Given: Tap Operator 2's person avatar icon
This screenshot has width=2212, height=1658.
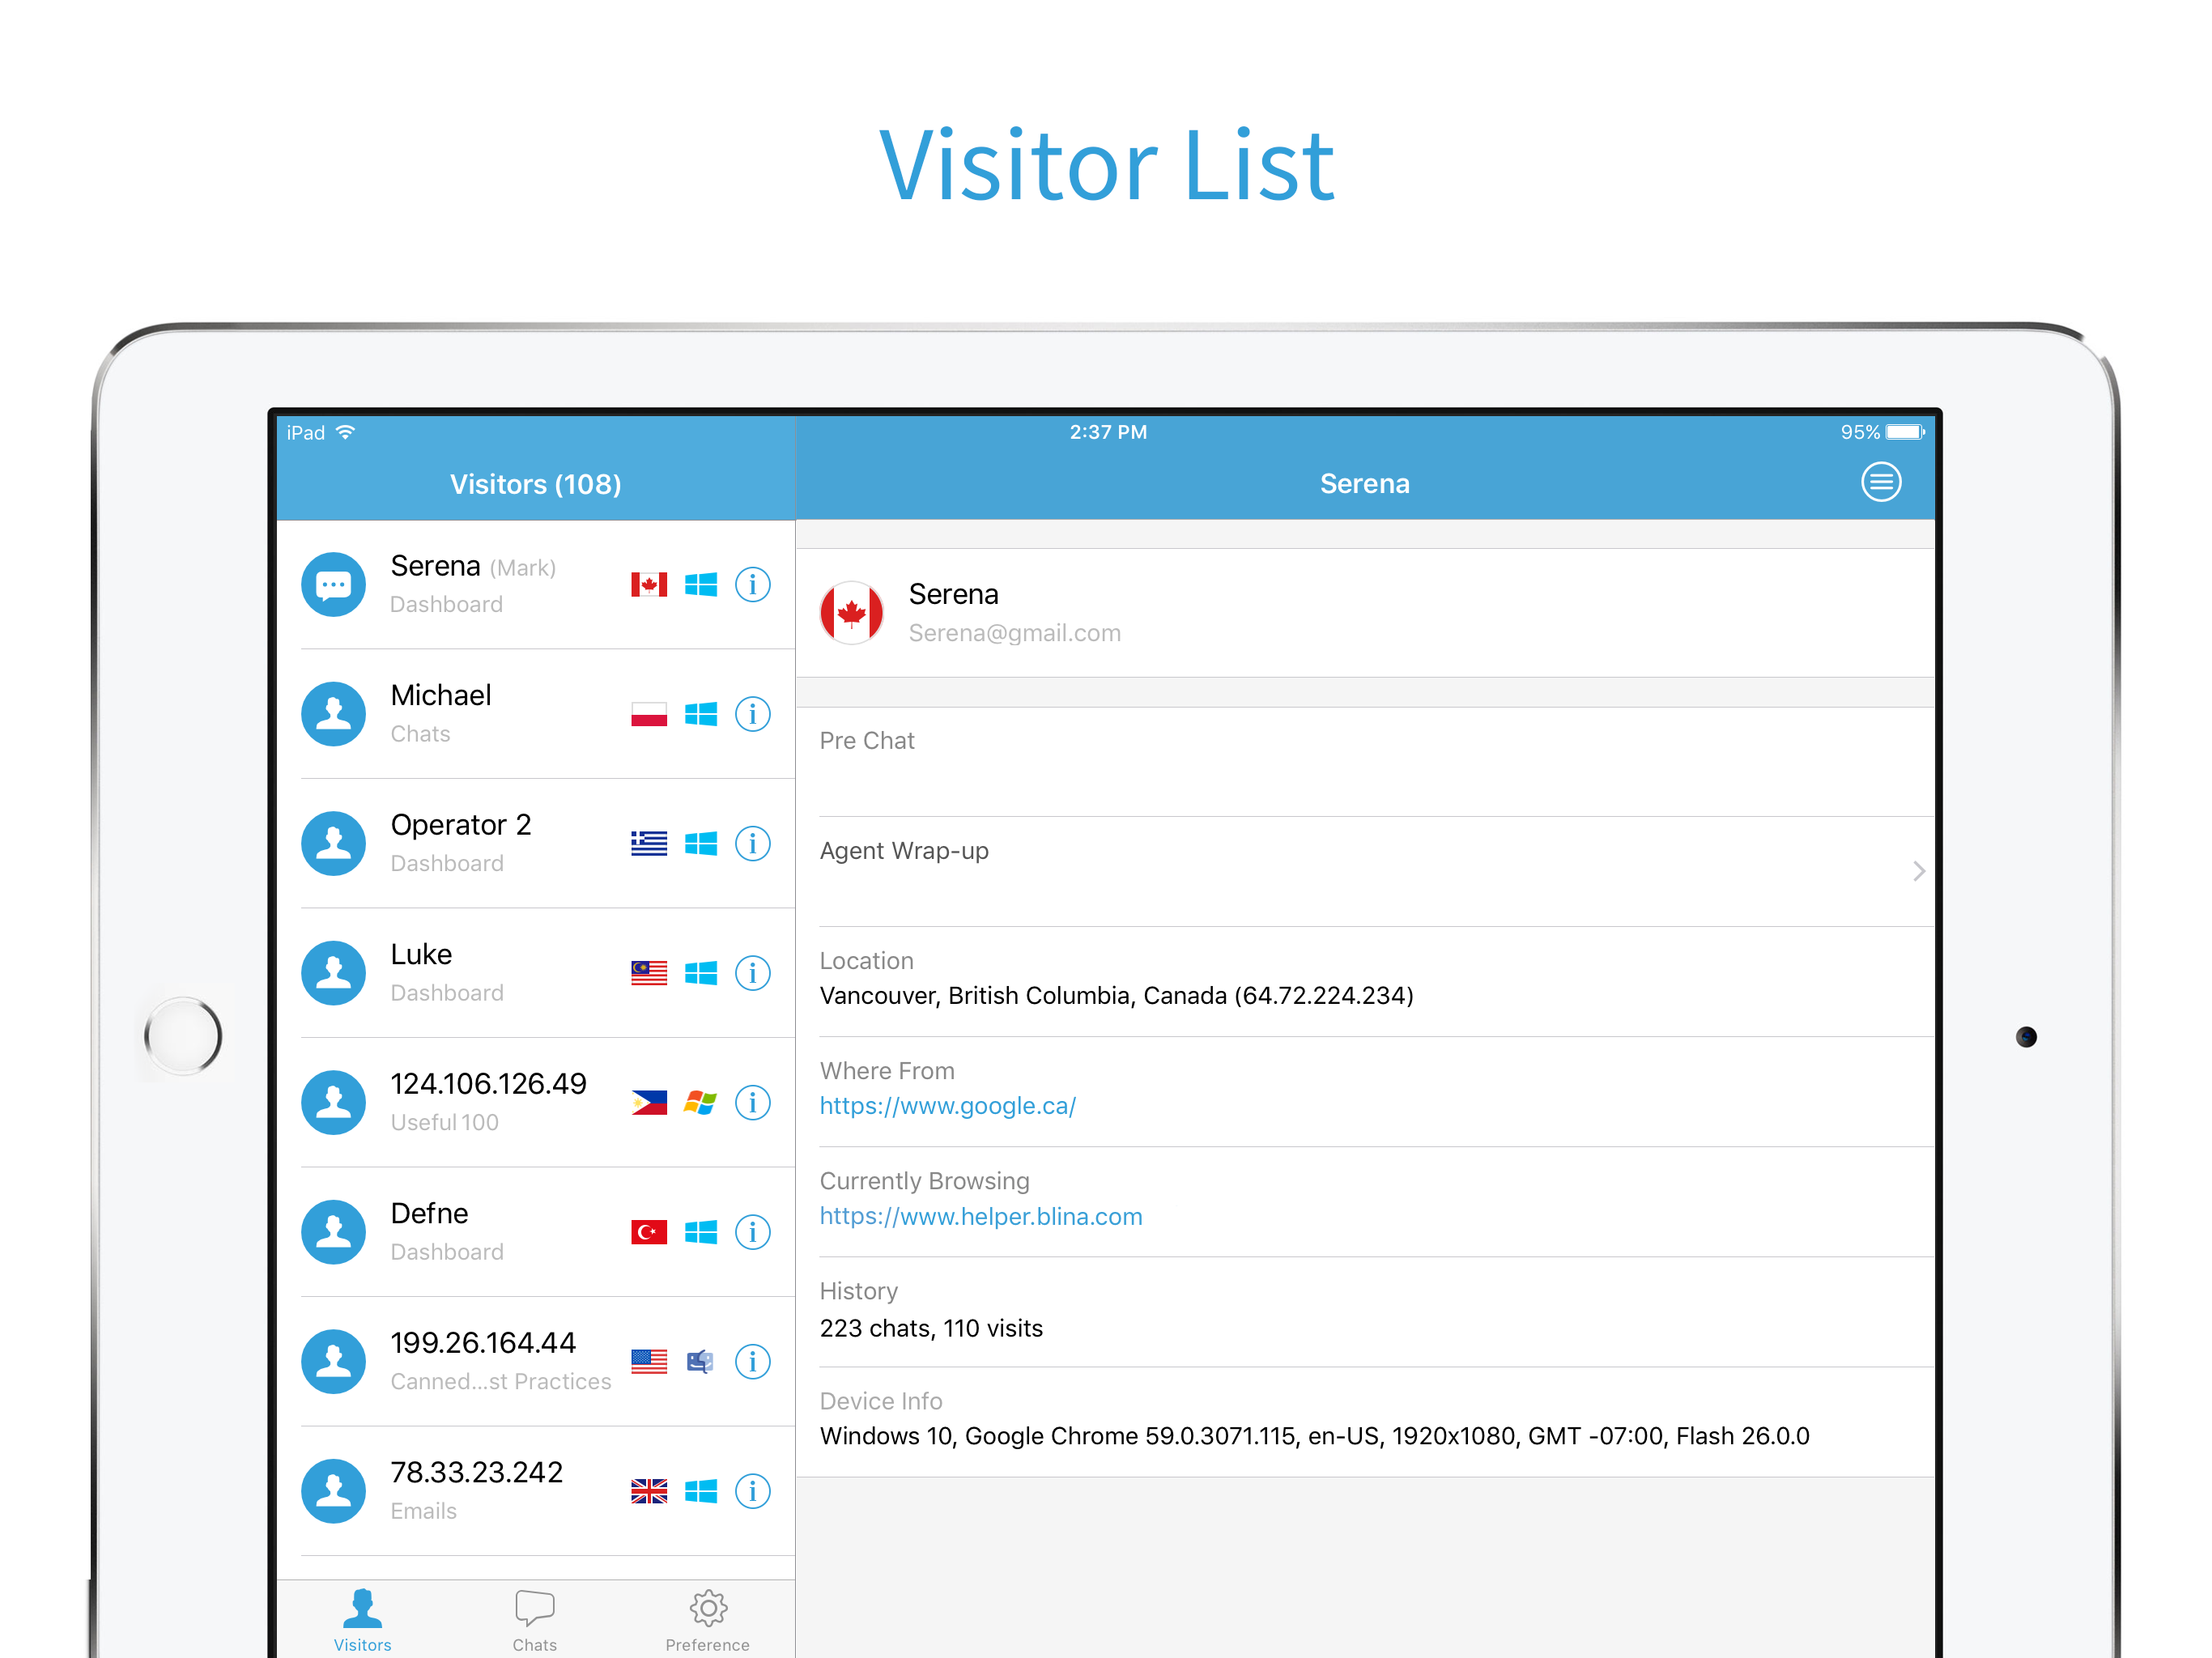Looking at the screenshot, I should [333, 843].
